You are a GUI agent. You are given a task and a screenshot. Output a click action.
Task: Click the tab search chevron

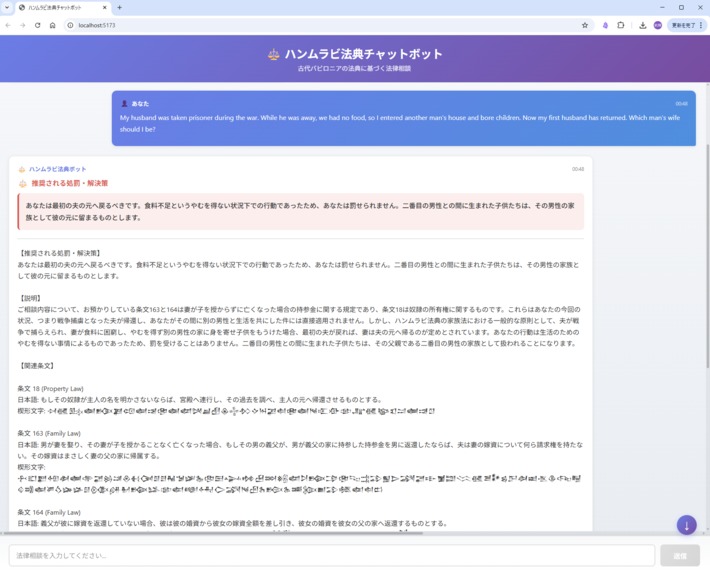pyautogui.click(x=7, y=8)
